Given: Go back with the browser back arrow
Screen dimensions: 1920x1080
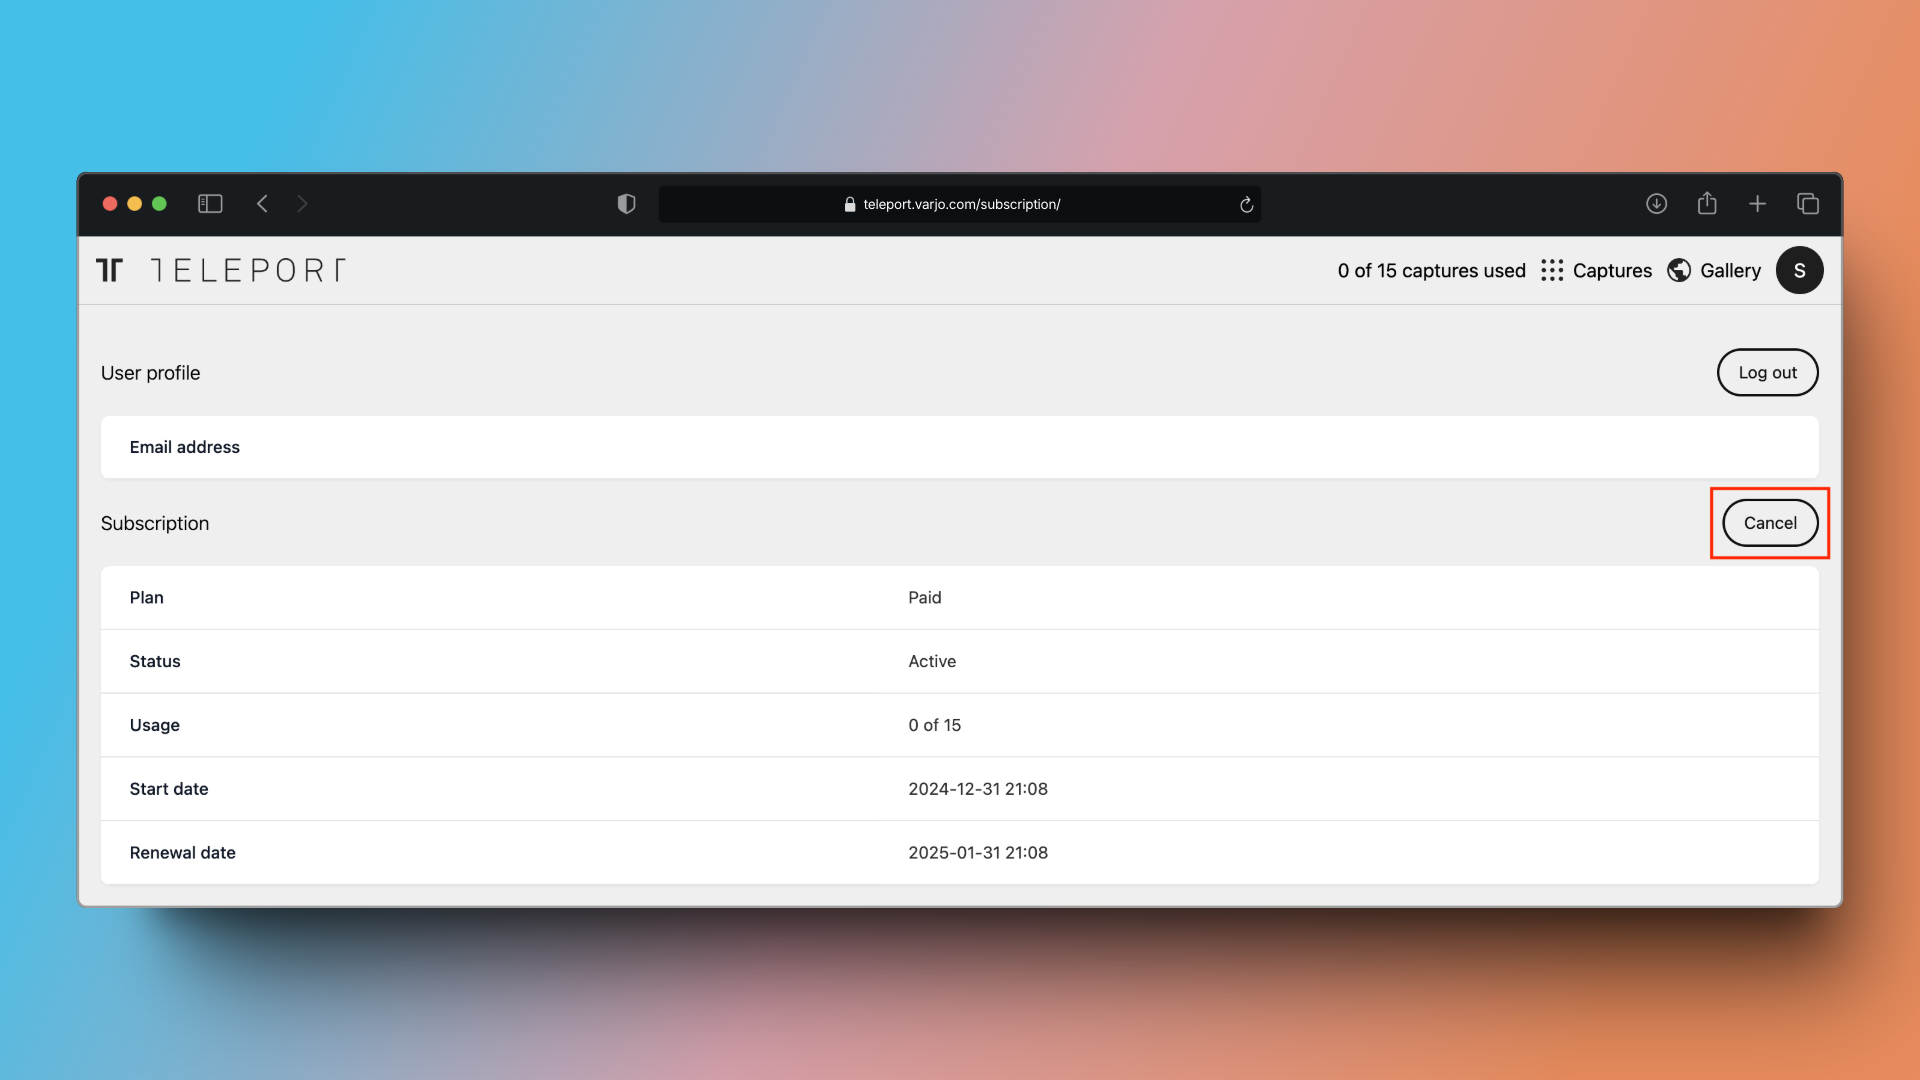Looking at the screenshot, I should click(x=262, y=204).
